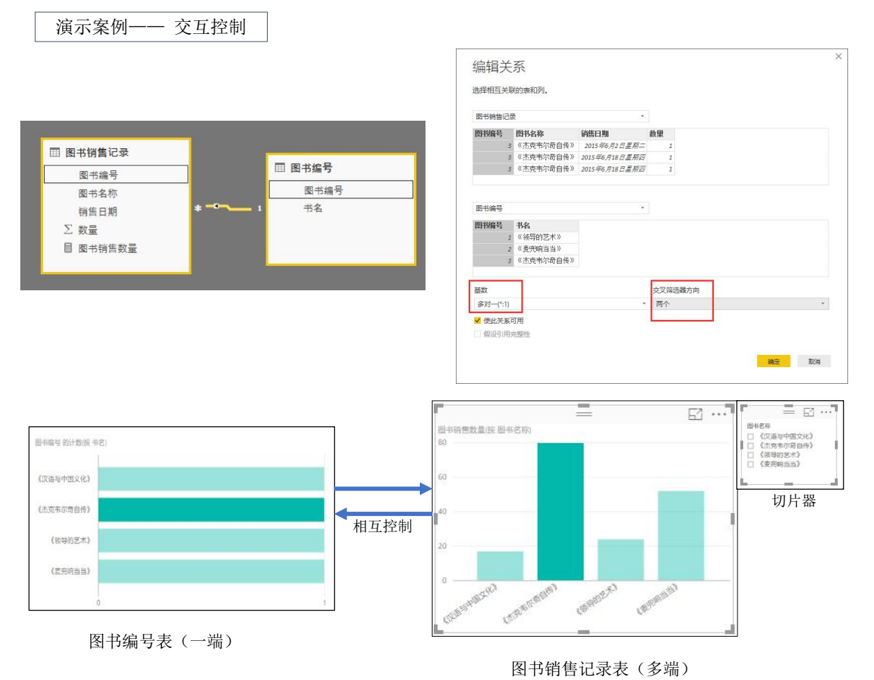Open the slicer more options ellipsis
Image resolution: width=874 pixels, height=680 pixels.
pos(826,412)
